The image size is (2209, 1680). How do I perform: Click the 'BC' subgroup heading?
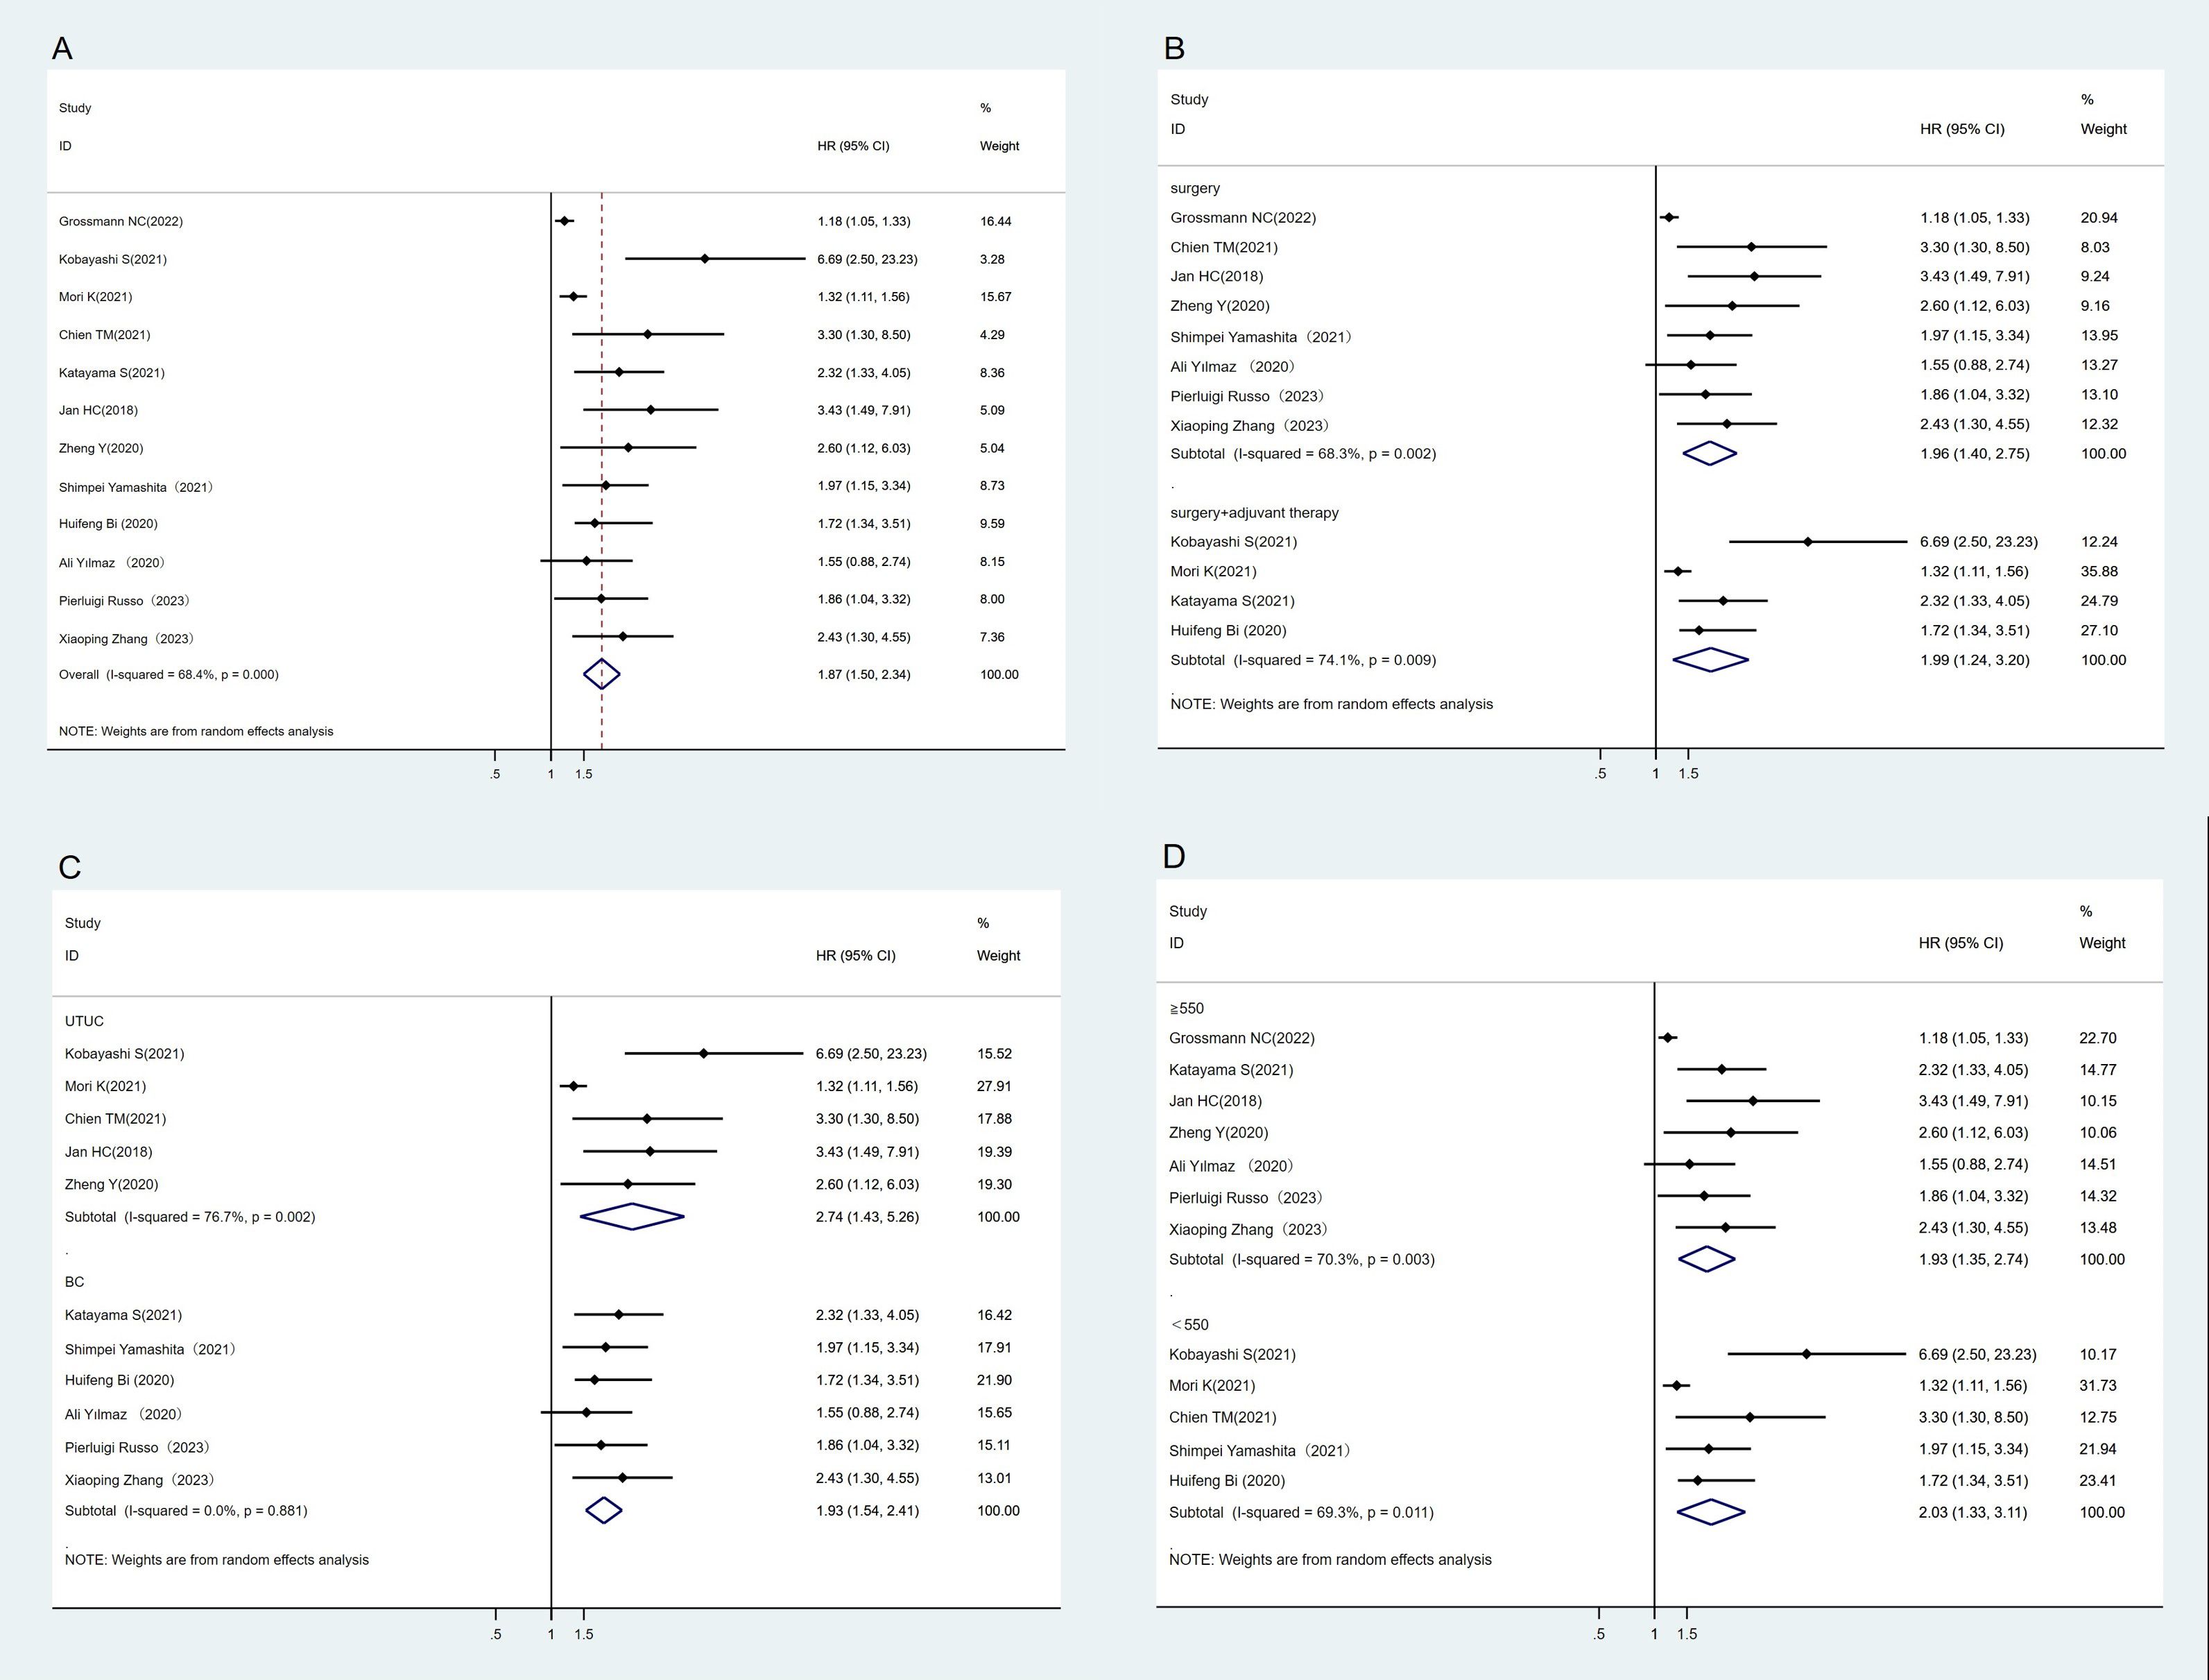(x=74, y=1281)
